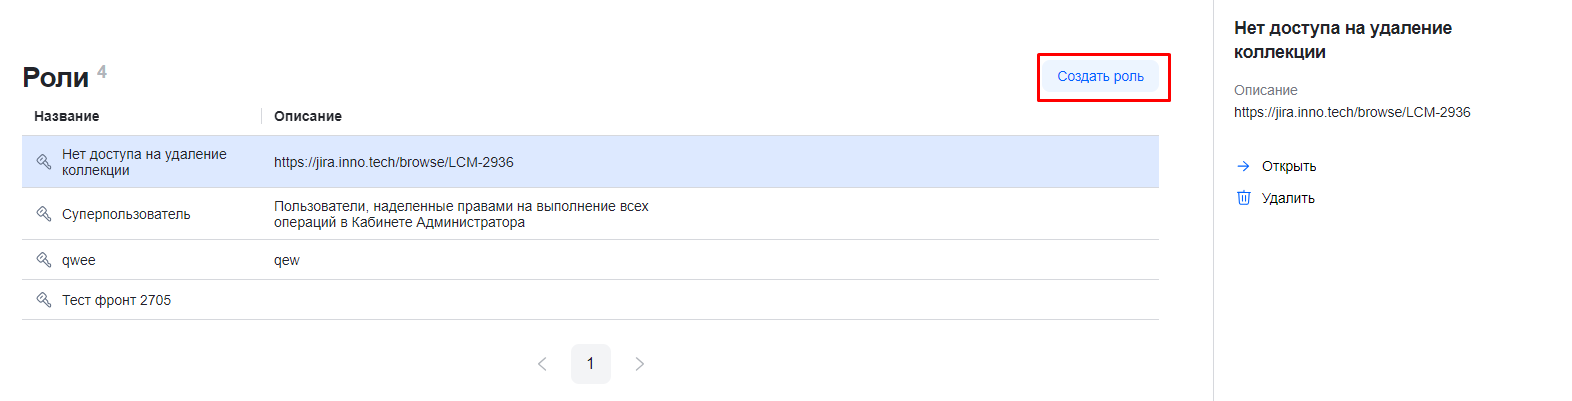
Task: Select the Суперпользователь role name
Action: pos(126,214)
